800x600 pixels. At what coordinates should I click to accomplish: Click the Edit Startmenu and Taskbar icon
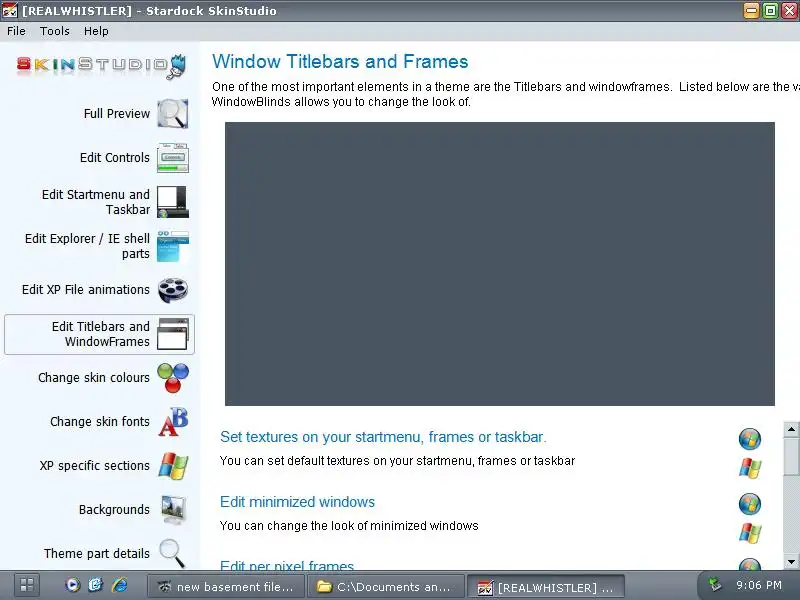pos(173,202)
